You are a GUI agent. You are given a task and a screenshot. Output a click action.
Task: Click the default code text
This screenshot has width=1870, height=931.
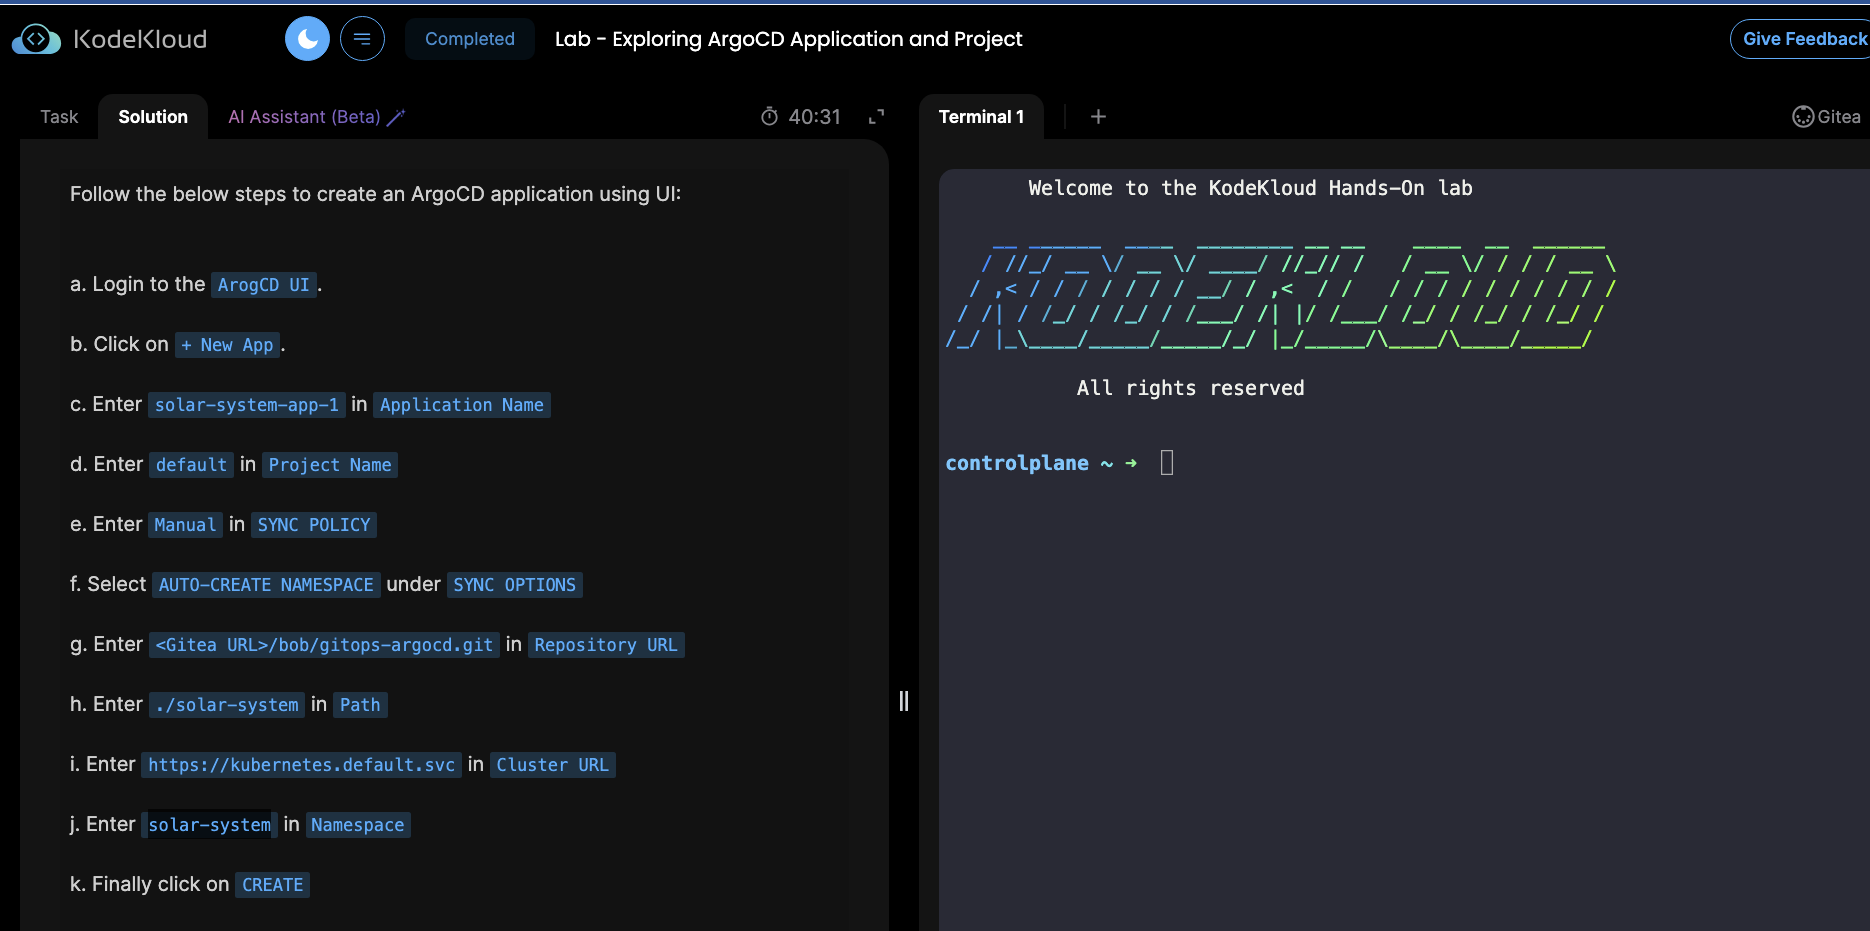pyautogui.click(x=191, y=465)
